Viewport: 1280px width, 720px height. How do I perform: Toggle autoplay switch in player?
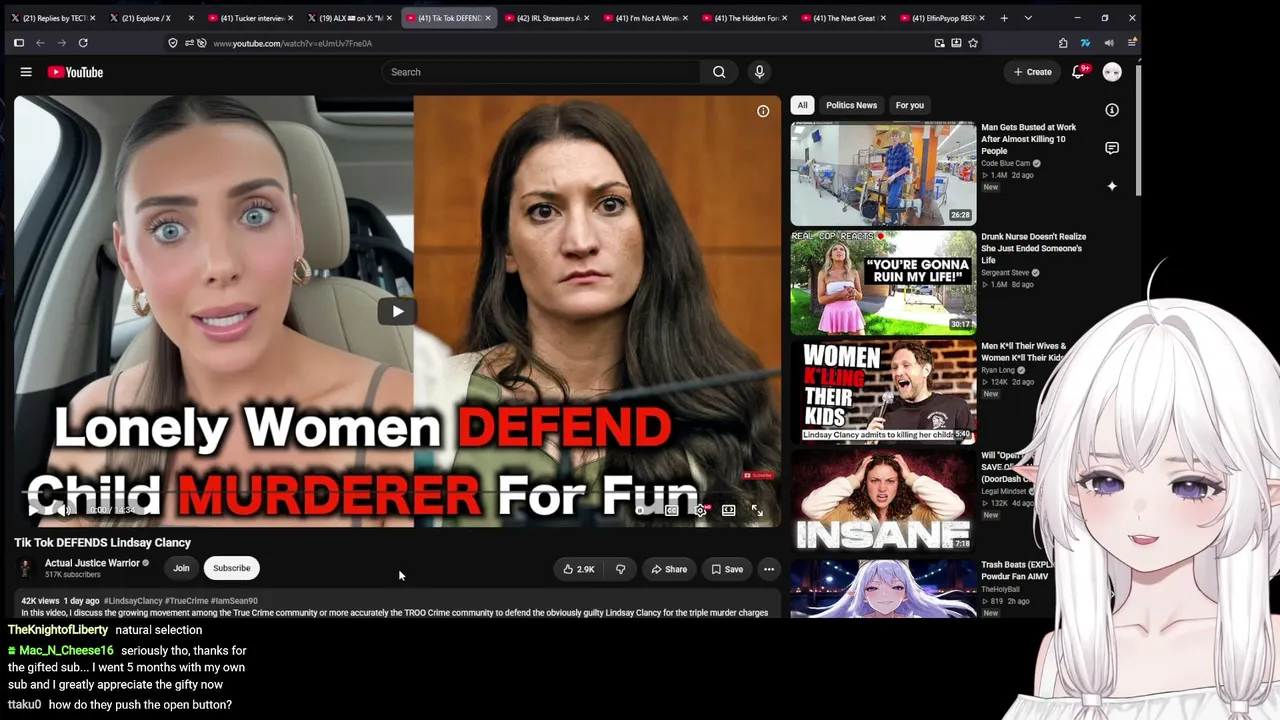[643, 510]
